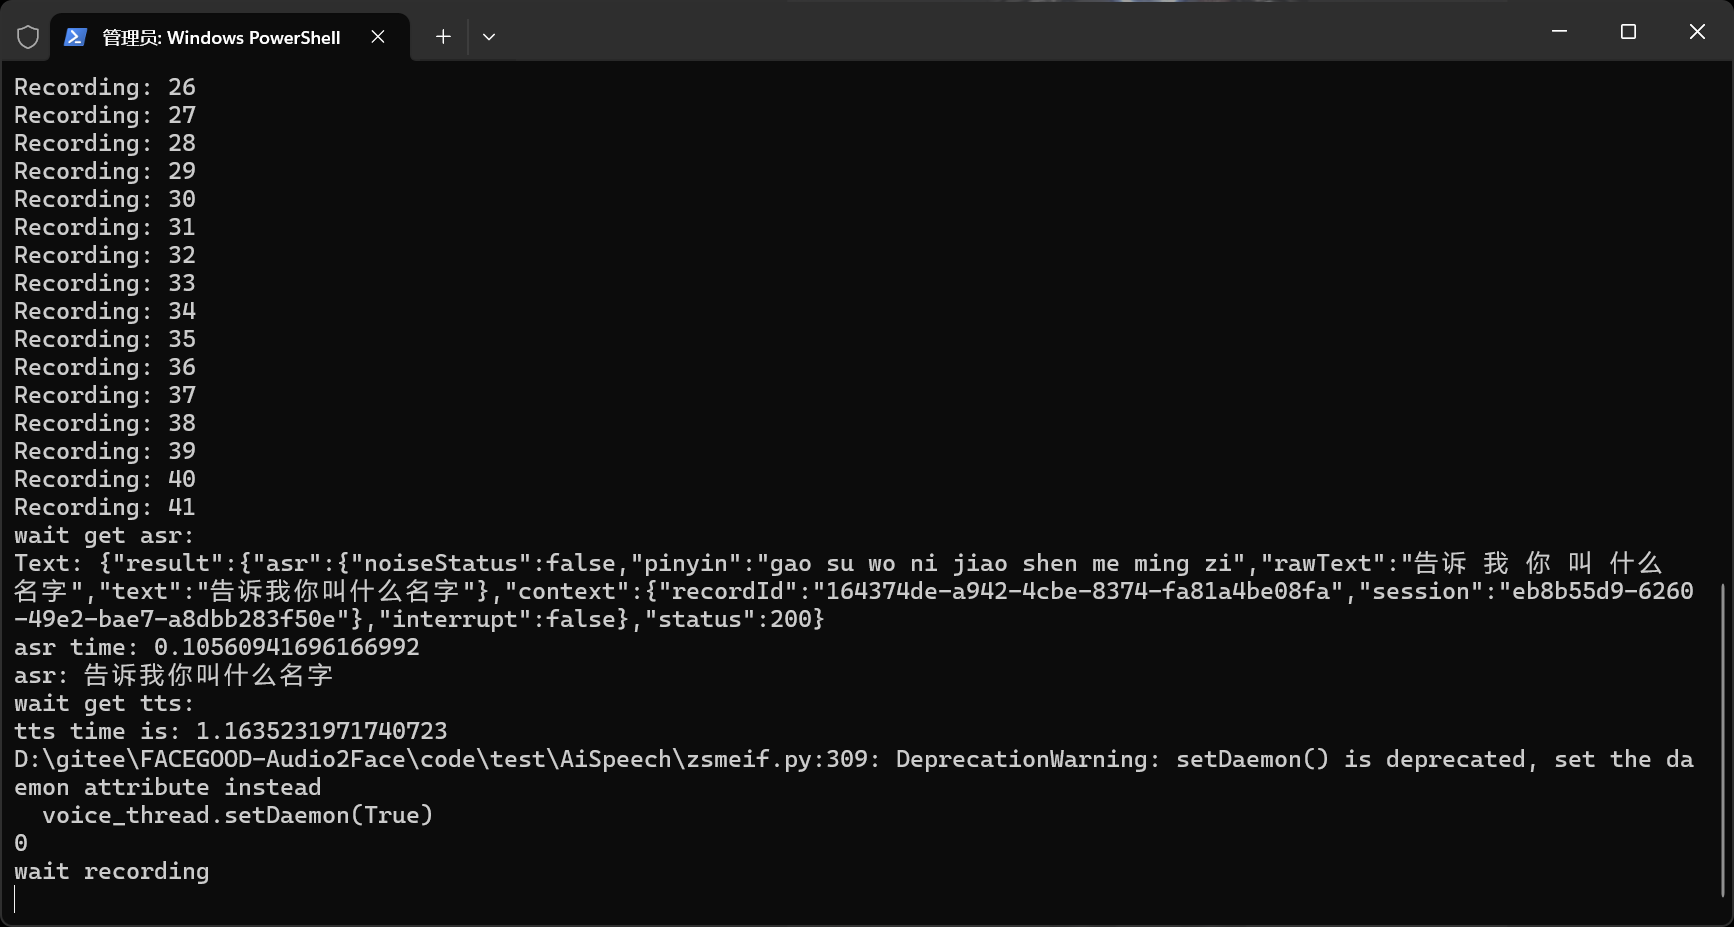Click the voice_thread.setDaemon(True) line
1734x927 pixels.
pyautogui.click(x=238, y=815)
